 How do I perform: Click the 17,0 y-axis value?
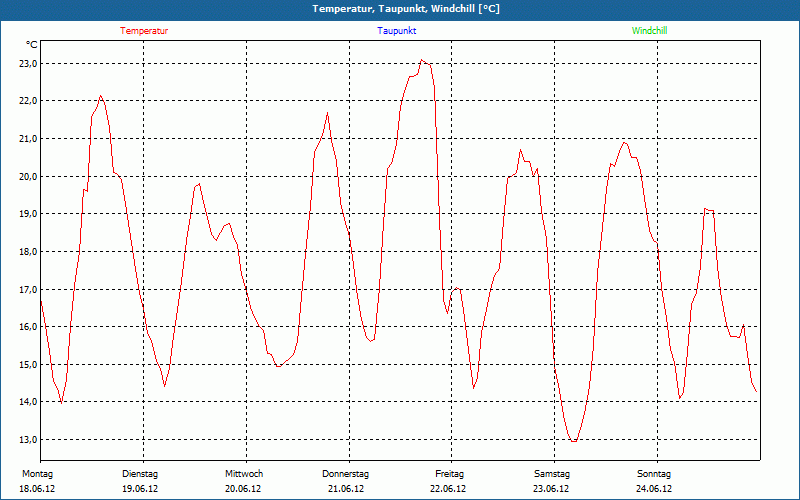coord(28,289)
